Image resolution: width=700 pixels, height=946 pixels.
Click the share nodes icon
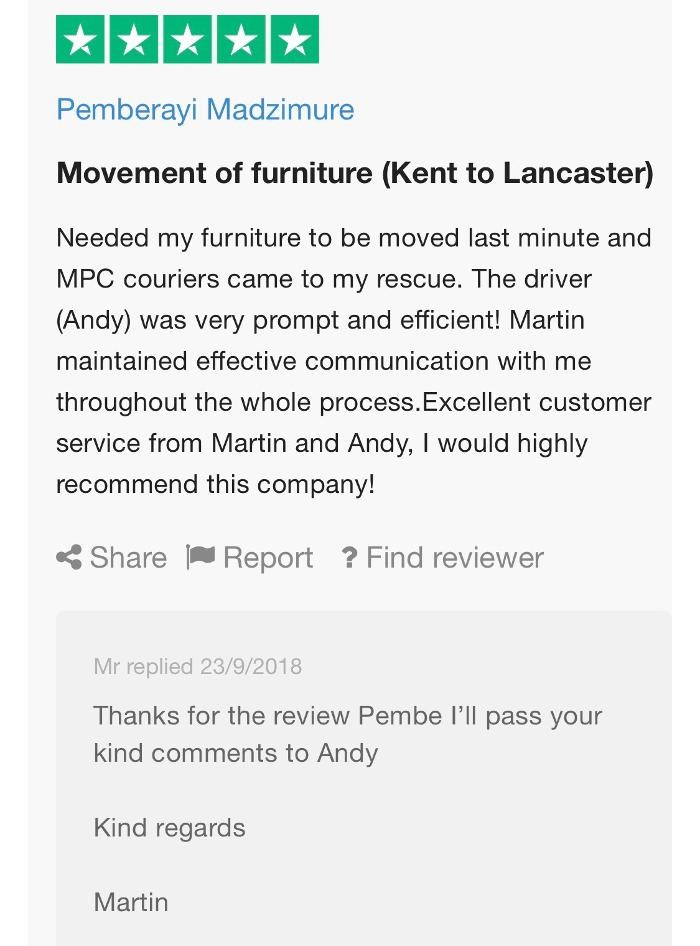tap(69, 558)
